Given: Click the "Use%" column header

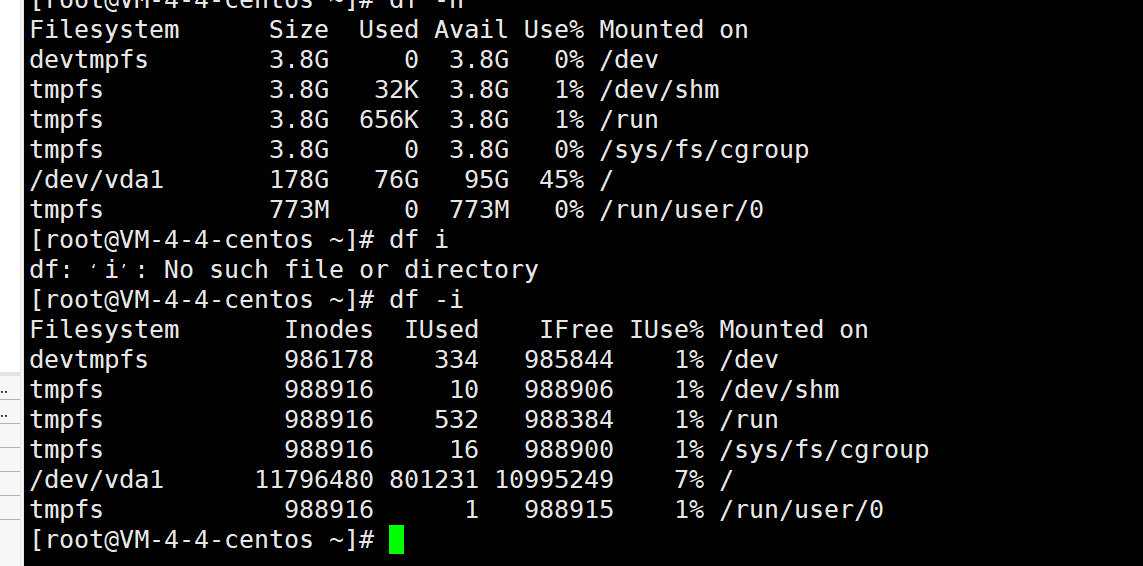Looking at the screenshot, I should pos(553,30).
